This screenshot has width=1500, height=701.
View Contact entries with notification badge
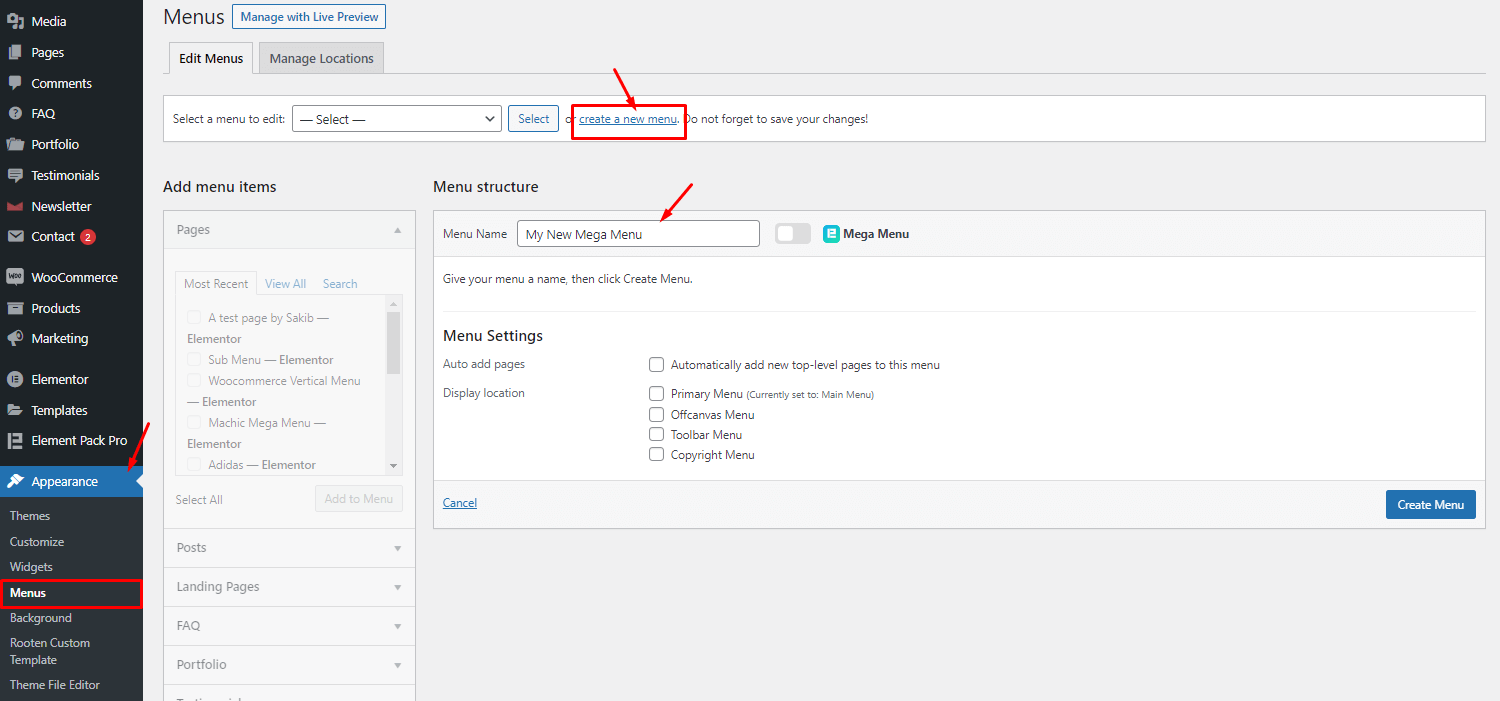tap(53, 237)
